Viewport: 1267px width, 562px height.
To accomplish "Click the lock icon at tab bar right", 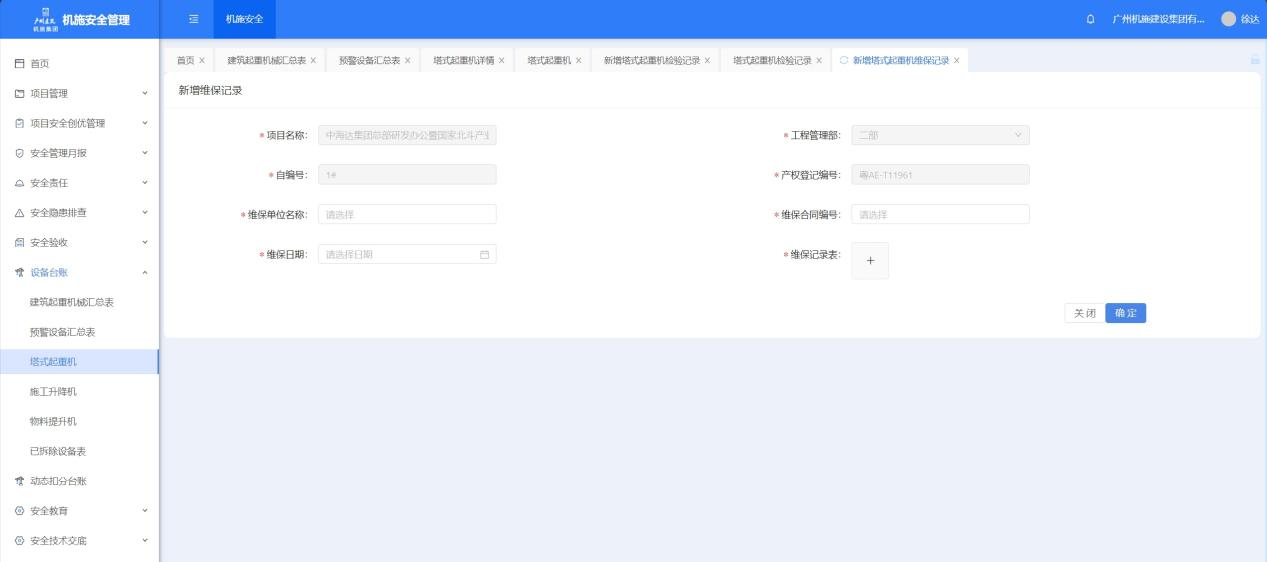I will pyautogui.click(x=1254, y=60).
